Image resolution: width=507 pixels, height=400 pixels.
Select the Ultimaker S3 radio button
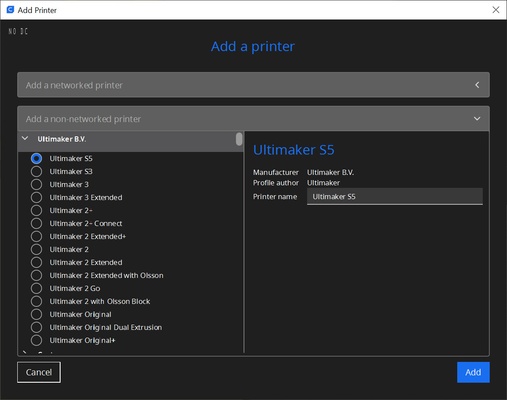[36, 171]
